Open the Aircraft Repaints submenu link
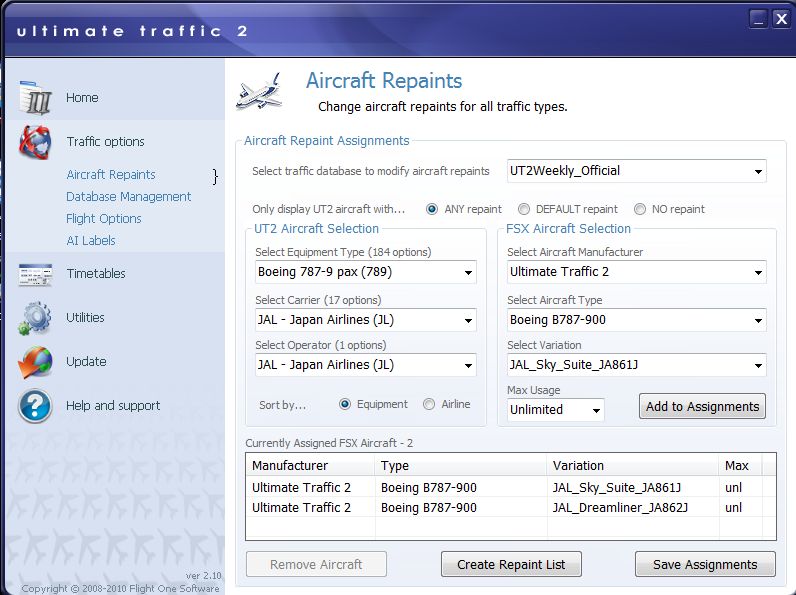The image size is (796, 595). 111,175
